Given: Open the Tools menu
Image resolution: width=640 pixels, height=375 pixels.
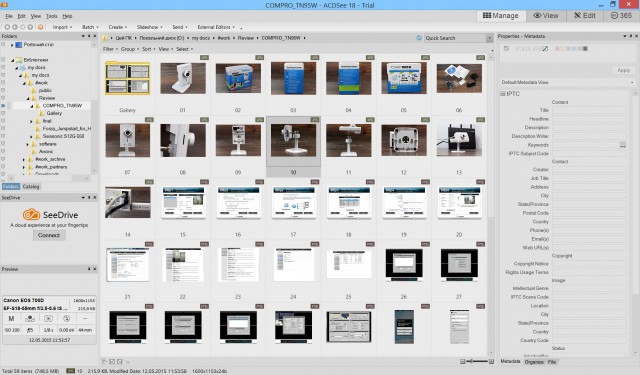Looking at the screenshot, I should [x=51, y=16].
